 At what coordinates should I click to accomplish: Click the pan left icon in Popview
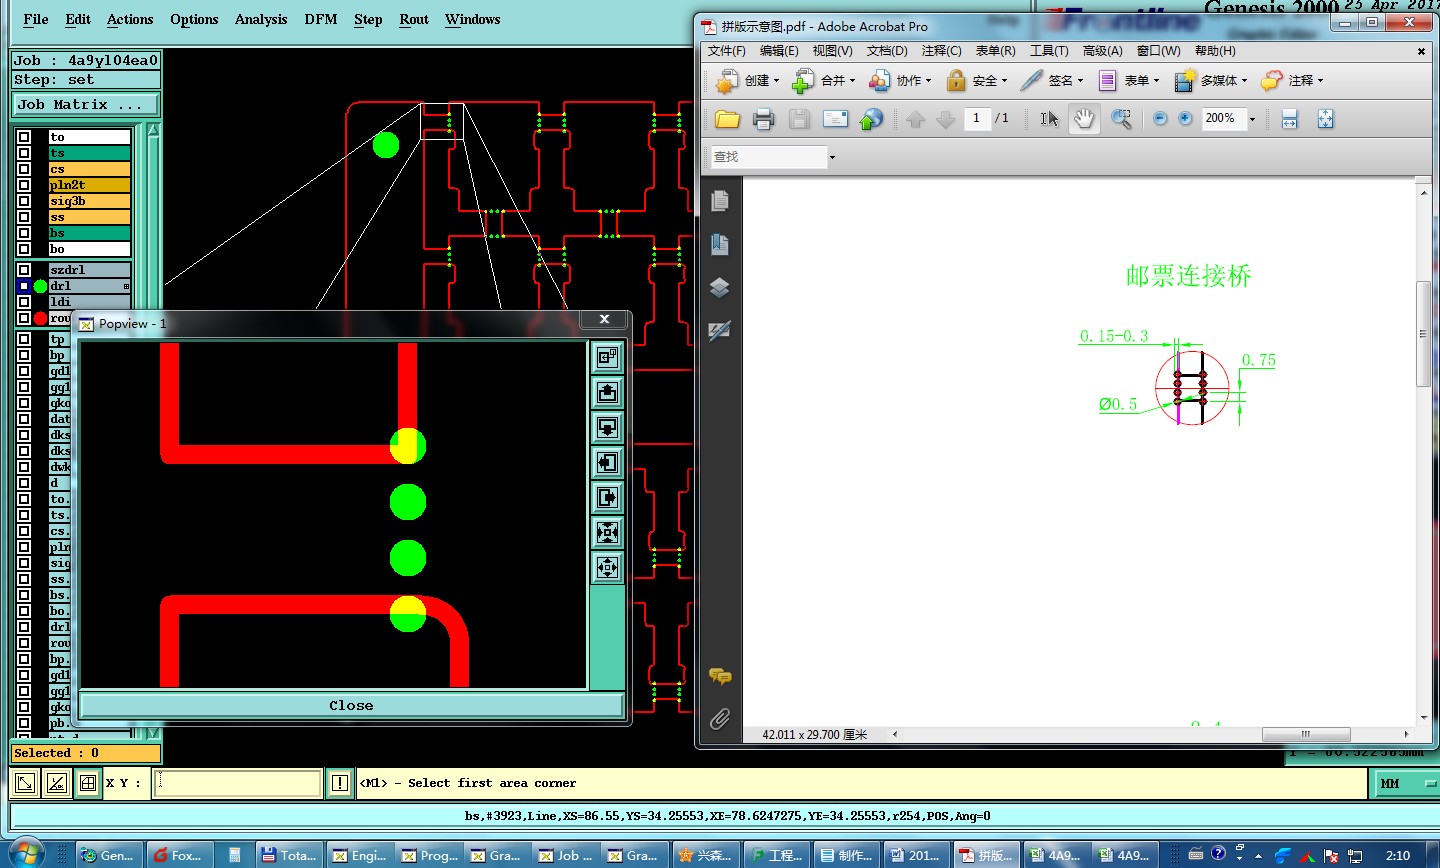[607, 463]
